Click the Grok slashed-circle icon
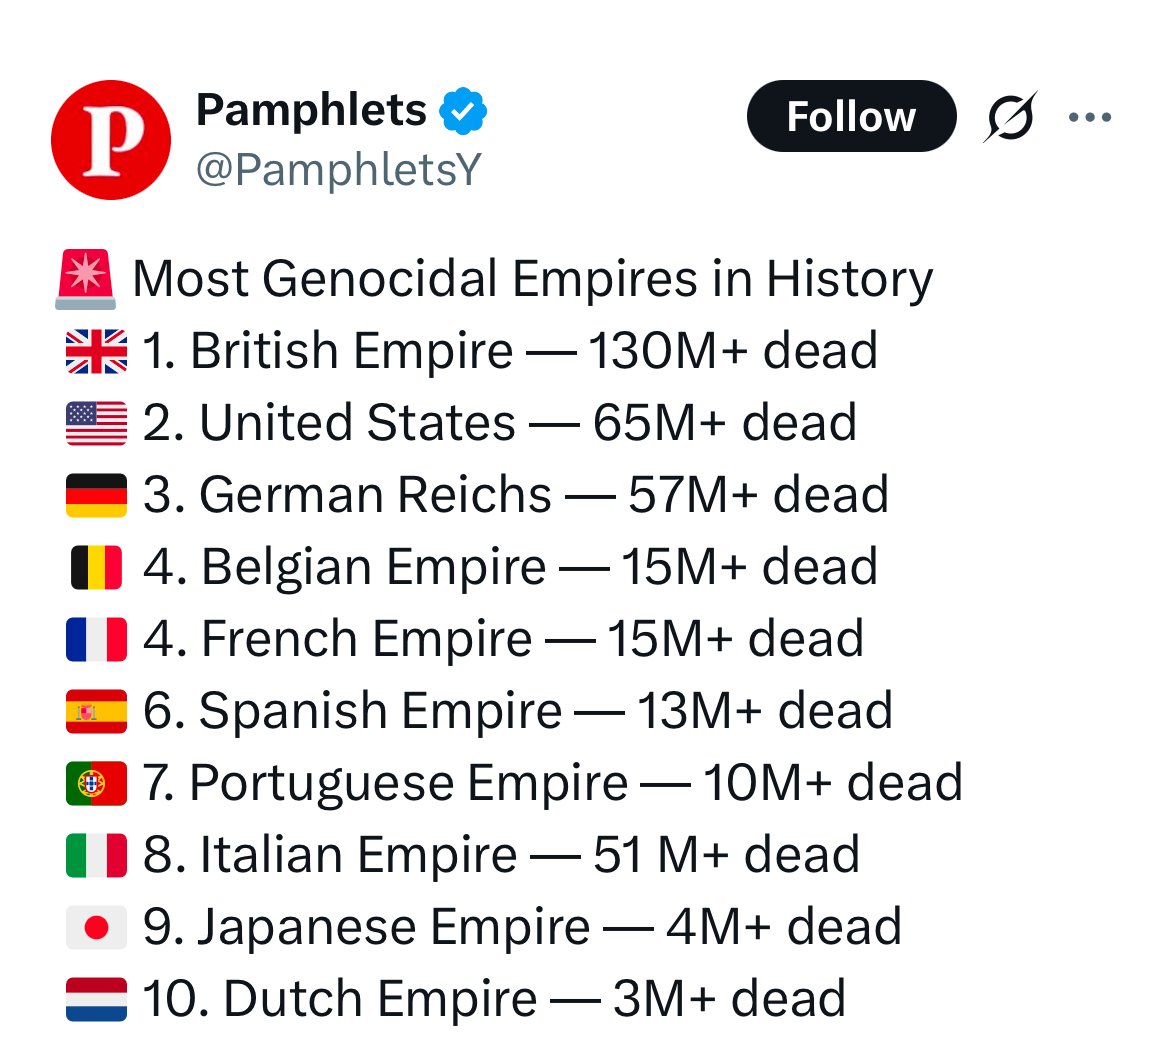 pyautogui.click(x=1010, y=117)
